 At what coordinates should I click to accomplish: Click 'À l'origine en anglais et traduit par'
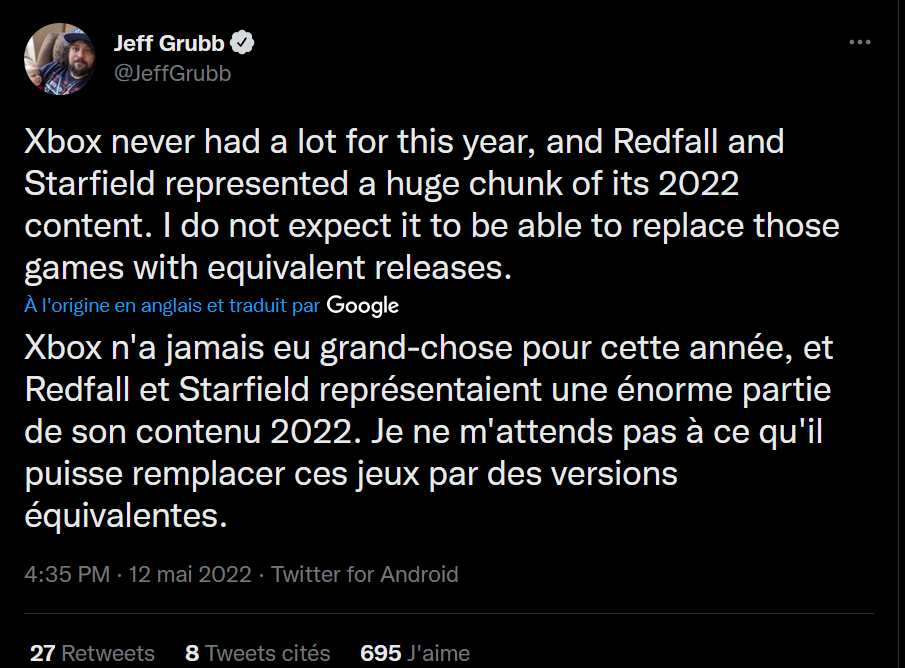(172, 305)
